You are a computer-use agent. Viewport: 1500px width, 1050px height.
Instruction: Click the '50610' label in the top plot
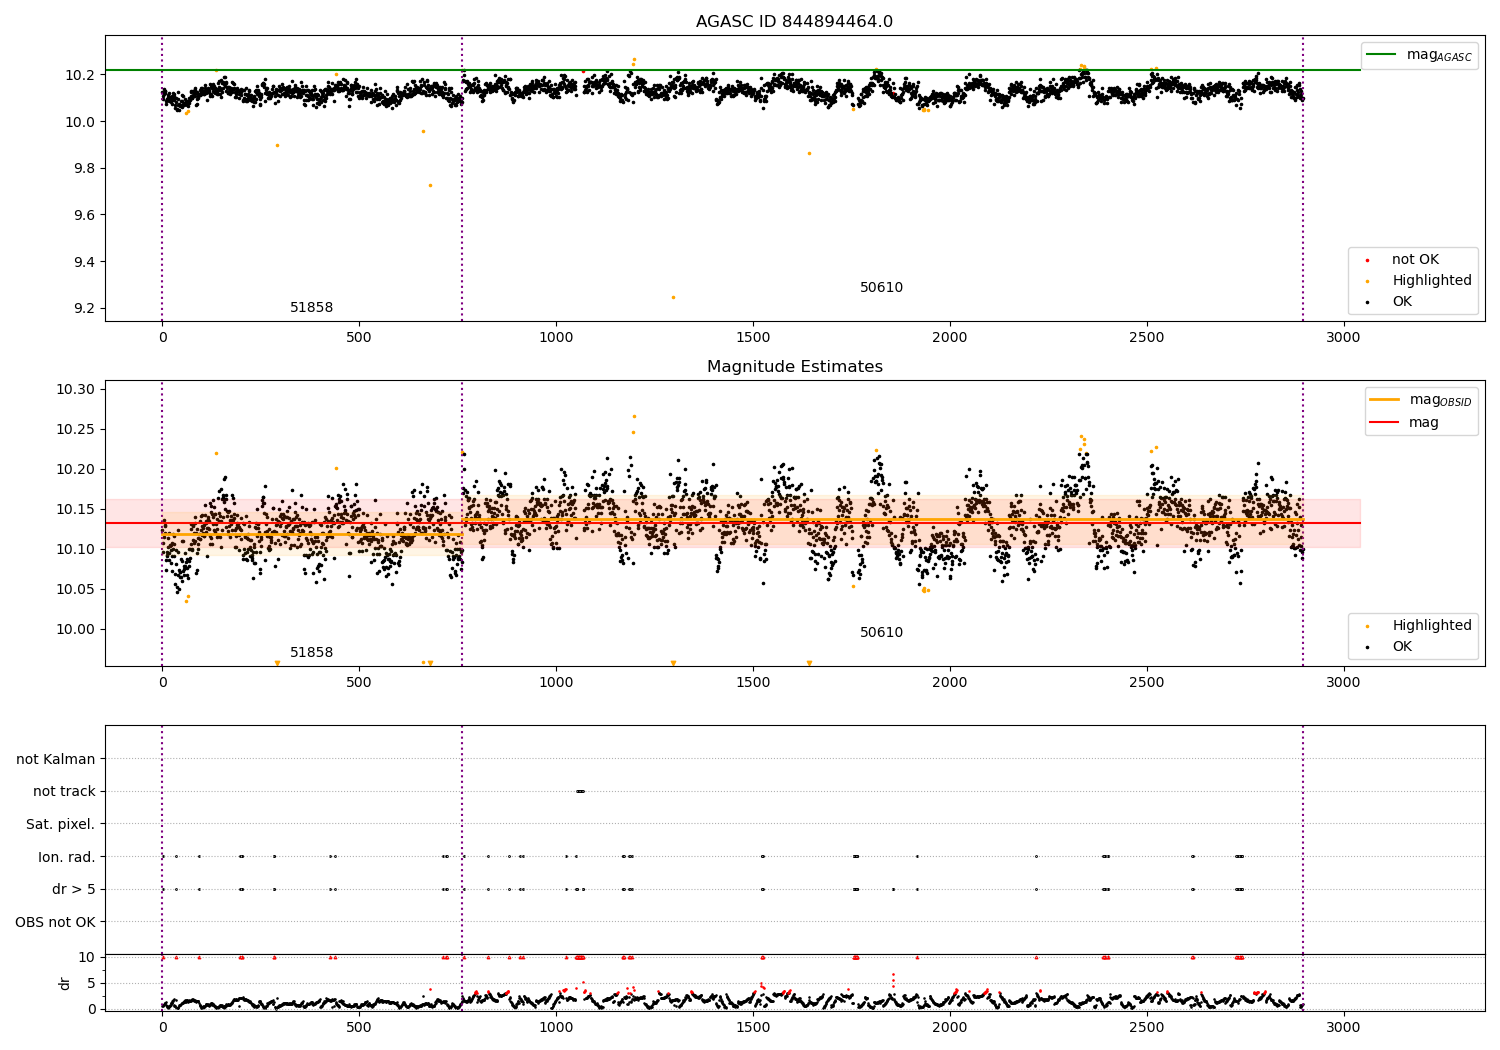881,288
